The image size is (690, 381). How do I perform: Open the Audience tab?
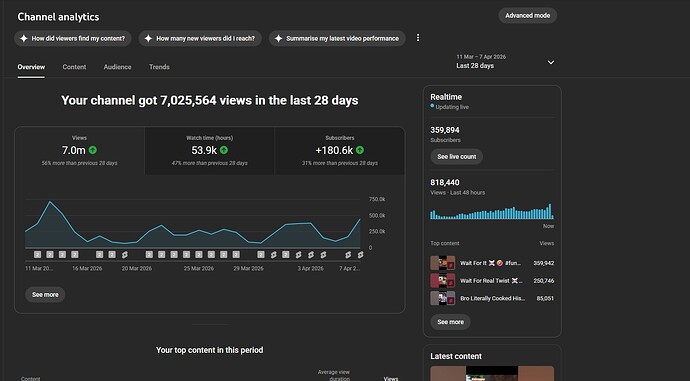[x=117, y=67]
